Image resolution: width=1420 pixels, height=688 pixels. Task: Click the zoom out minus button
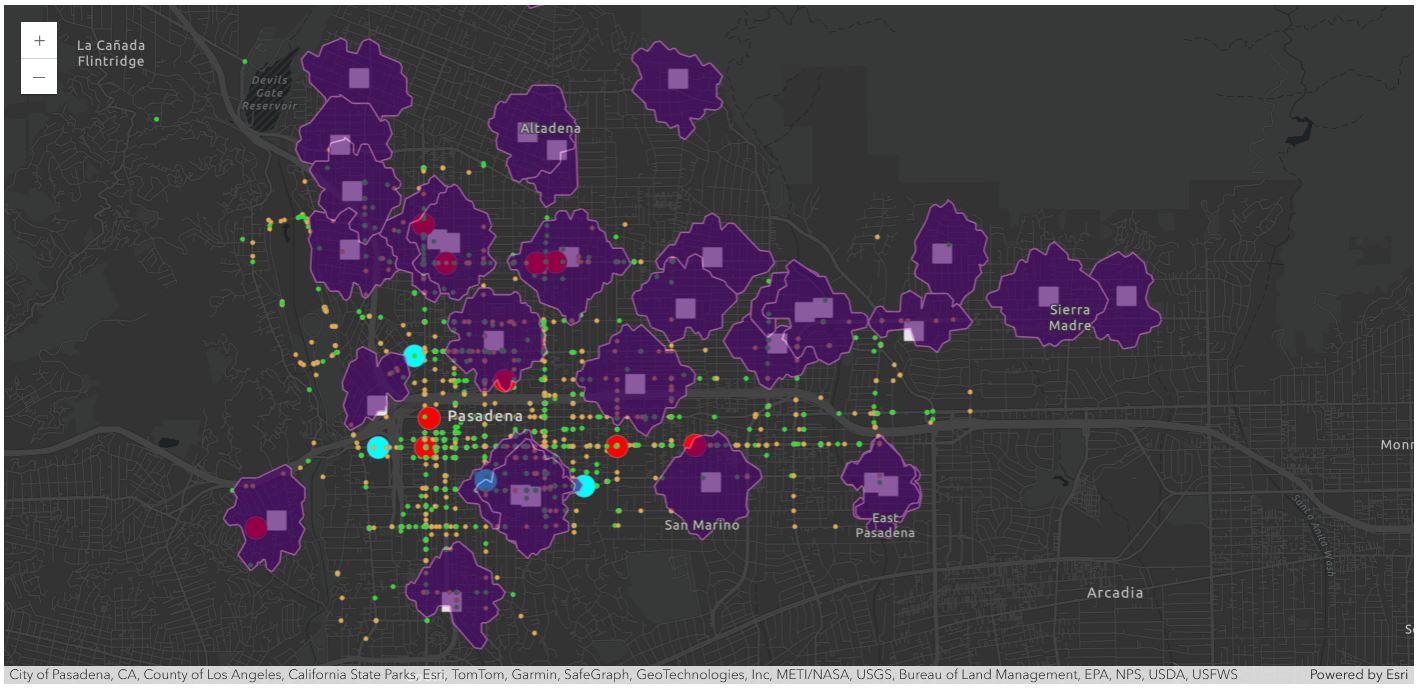[x=39, y=77]
